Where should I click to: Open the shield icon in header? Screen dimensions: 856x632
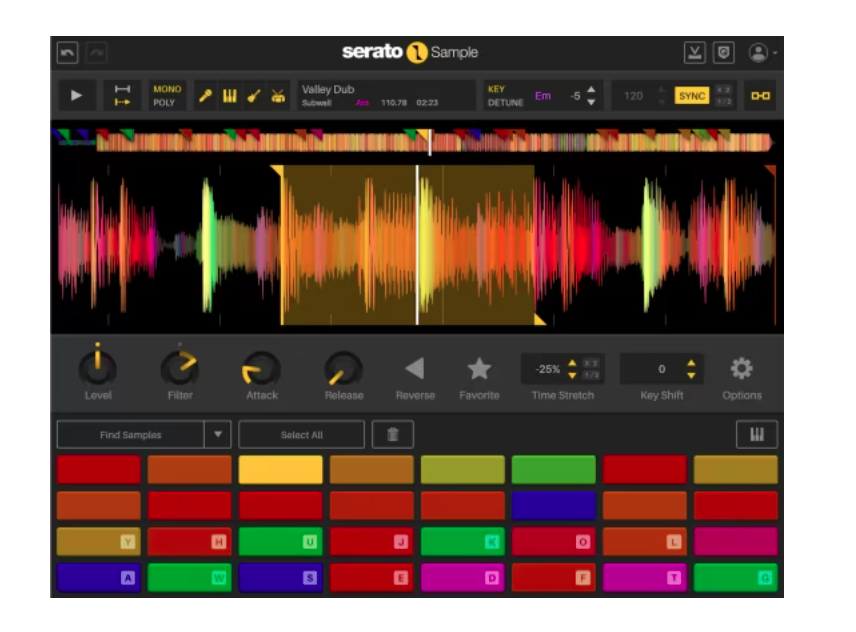[723, 53]
